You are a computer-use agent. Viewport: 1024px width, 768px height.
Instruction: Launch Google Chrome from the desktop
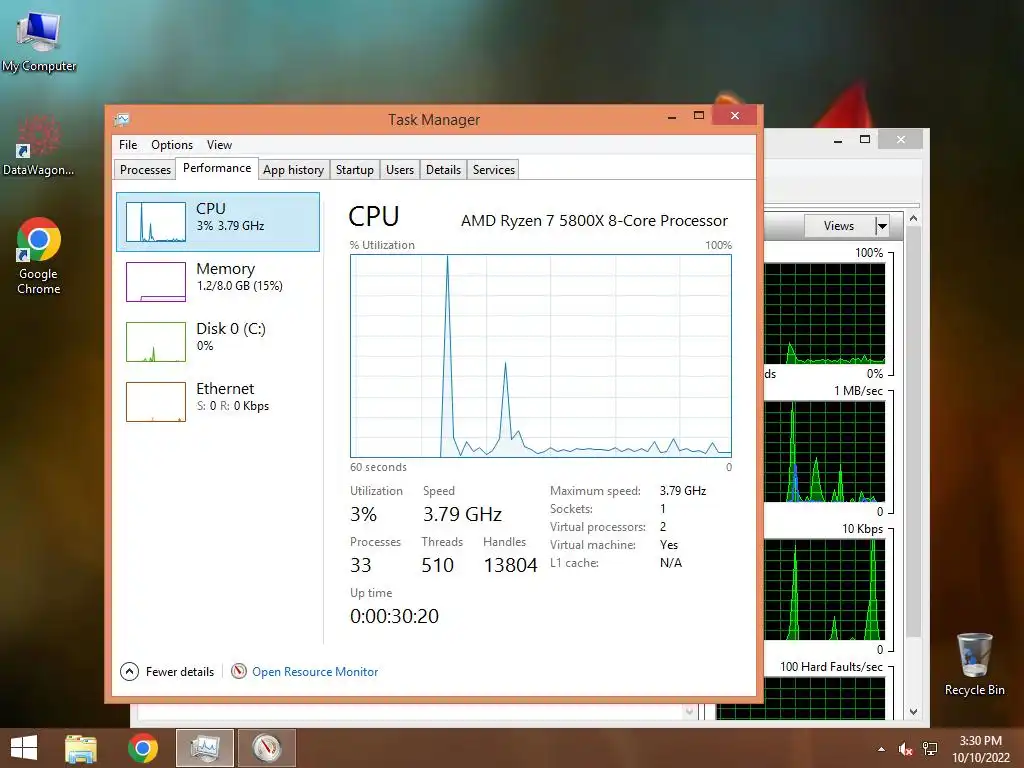point(39,256)
